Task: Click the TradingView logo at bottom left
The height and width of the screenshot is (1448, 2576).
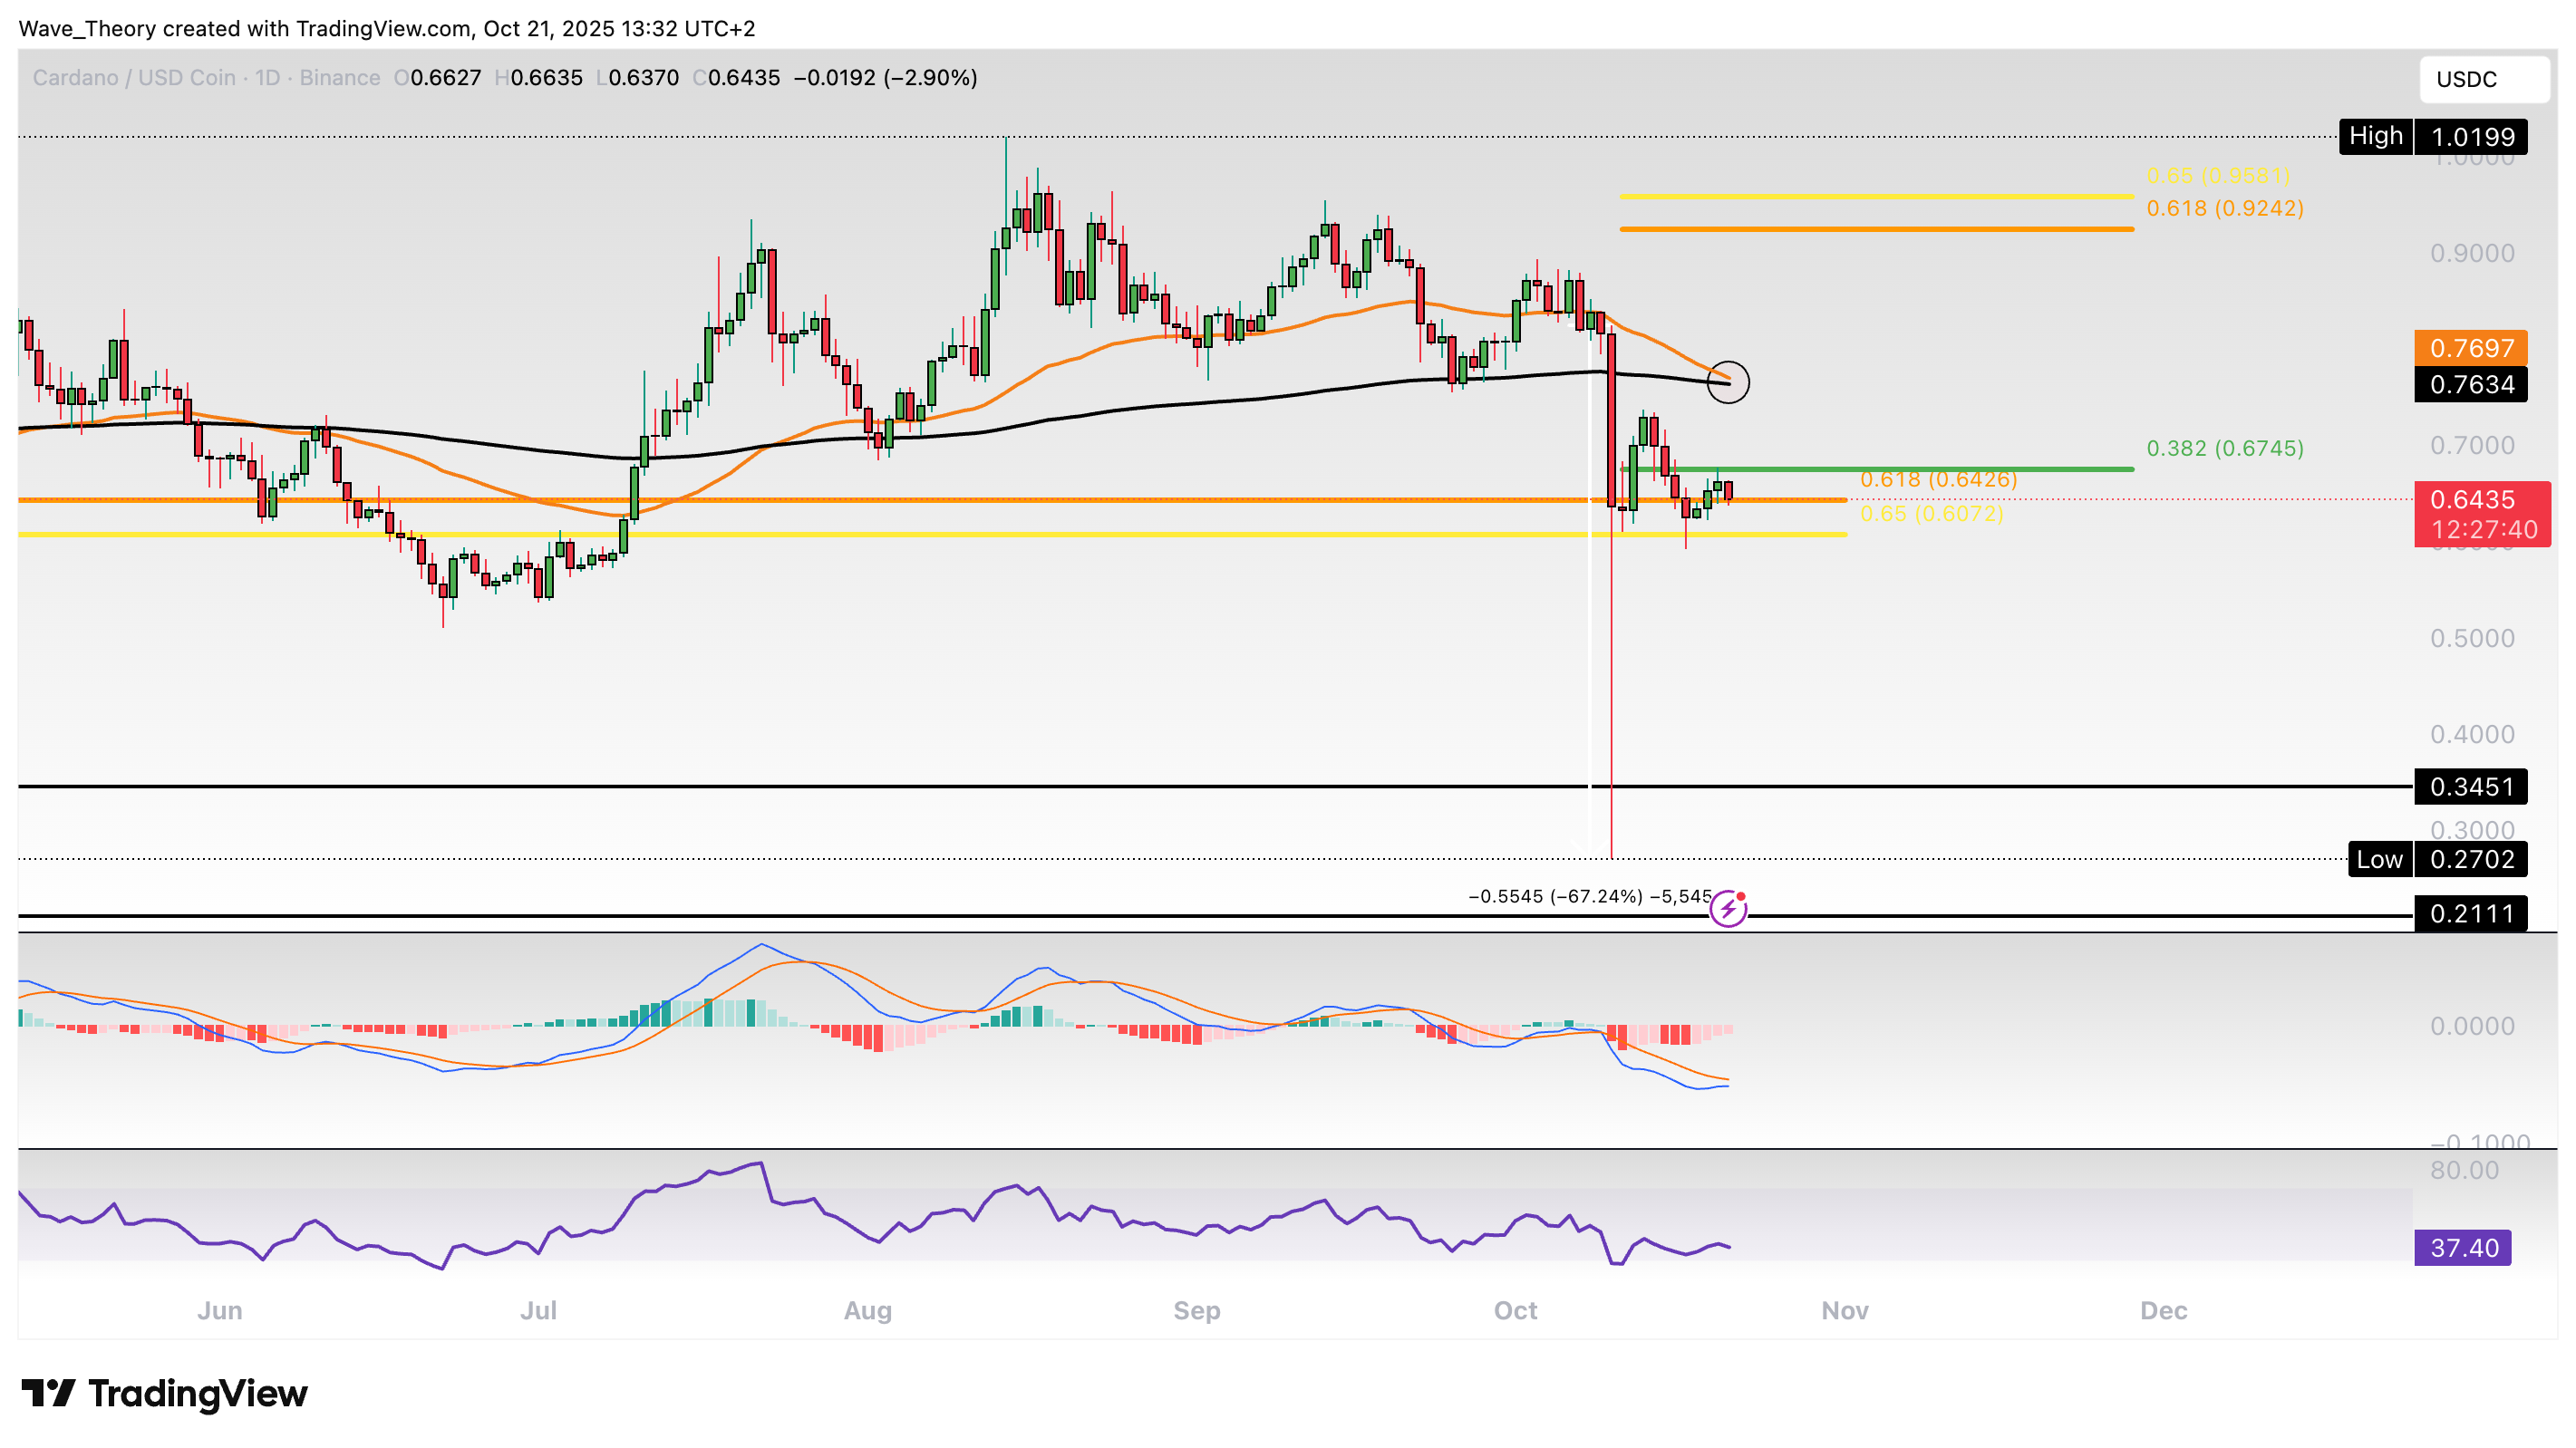Action: (165, 1393)
